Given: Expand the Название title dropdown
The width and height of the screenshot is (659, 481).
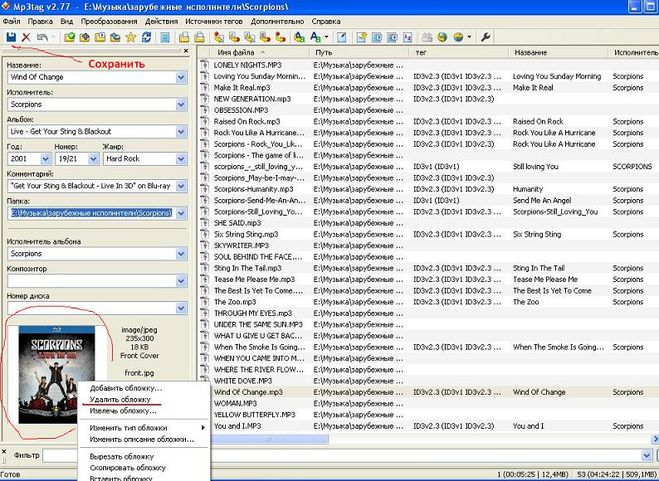Looking at the screenshot, I should 181,76.
